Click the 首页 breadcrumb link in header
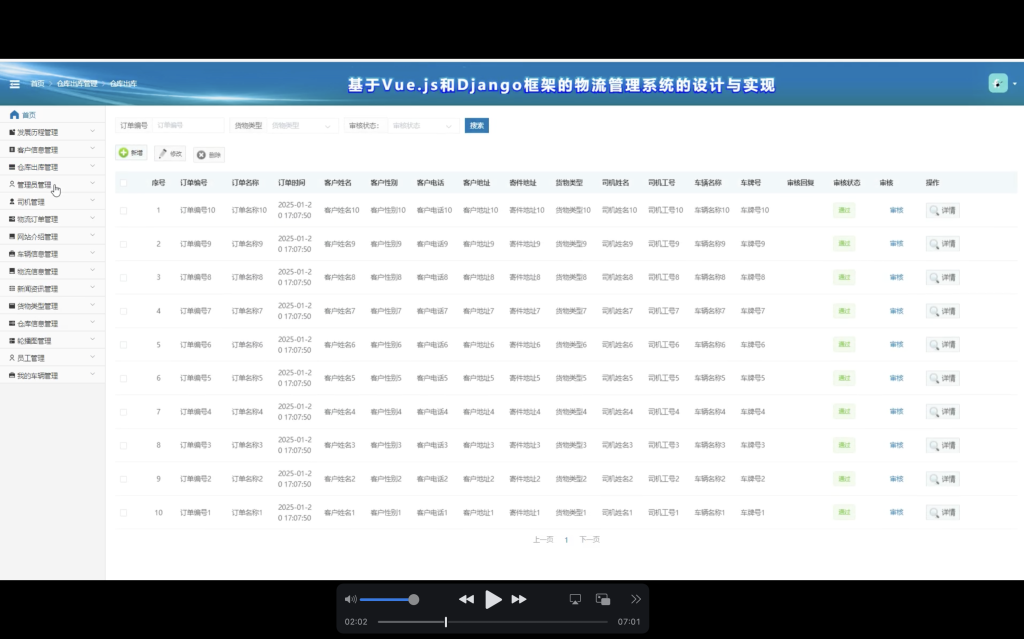Image resolution: width=1024 pixels, height=639 pixels. (x=37, y=84)
